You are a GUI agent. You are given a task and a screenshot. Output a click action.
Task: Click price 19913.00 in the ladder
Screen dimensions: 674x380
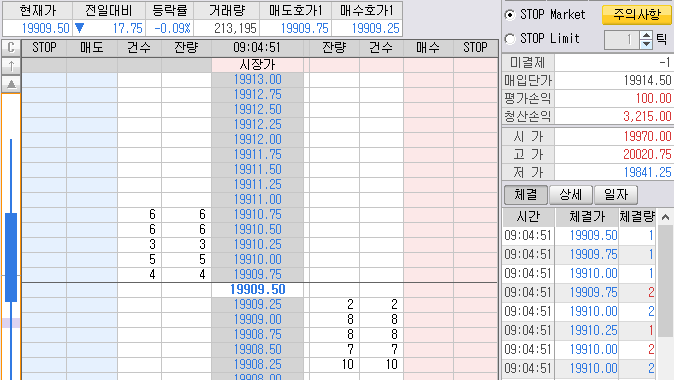257,80
